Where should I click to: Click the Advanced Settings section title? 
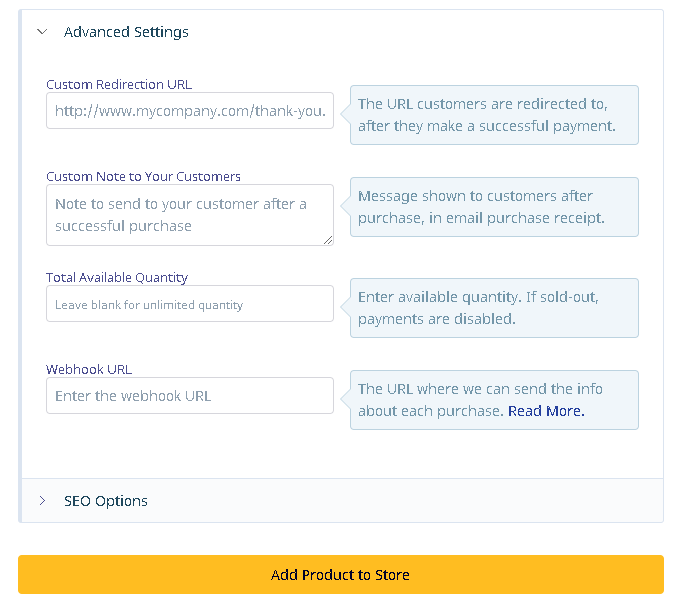click(x=126, y=32)
